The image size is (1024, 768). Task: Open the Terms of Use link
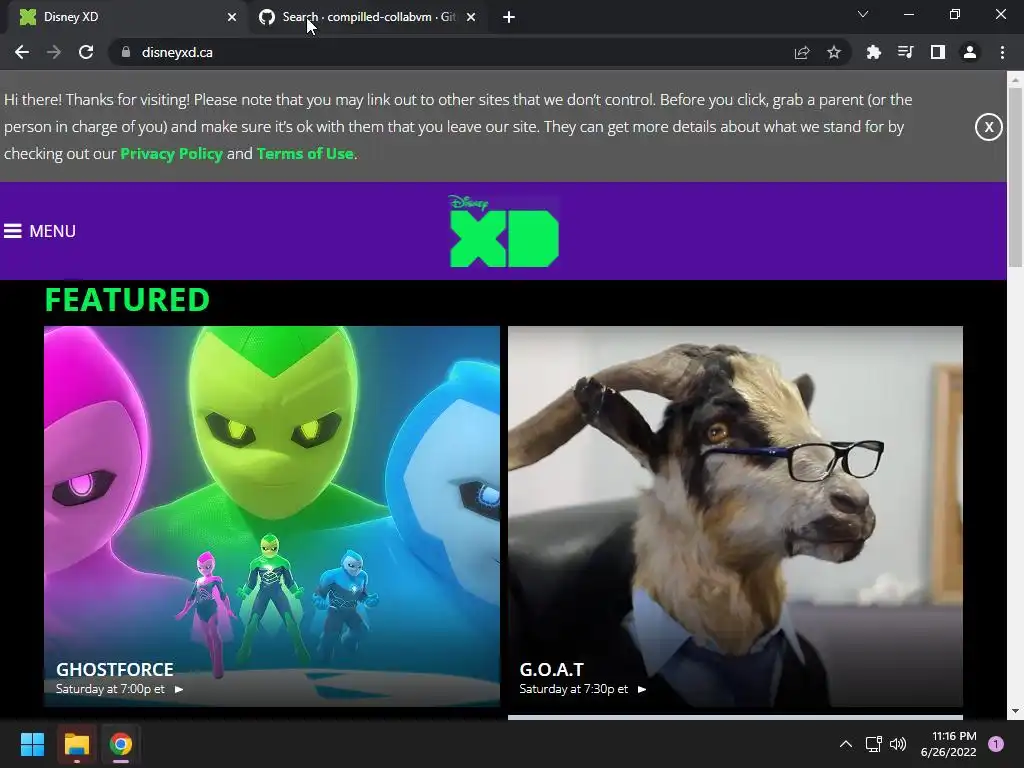305,153
